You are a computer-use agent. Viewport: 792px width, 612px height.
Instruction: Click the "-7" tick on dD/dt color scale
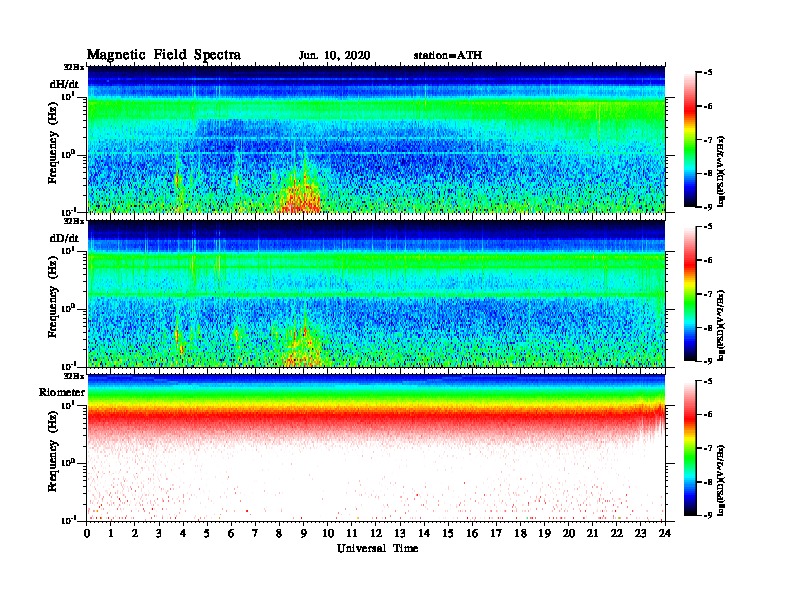click(x=707, y=294)
